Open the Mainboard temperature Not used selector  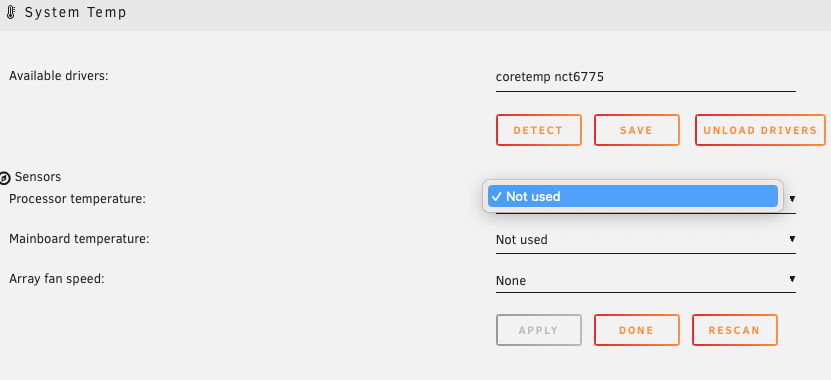[x=646, y=240]
